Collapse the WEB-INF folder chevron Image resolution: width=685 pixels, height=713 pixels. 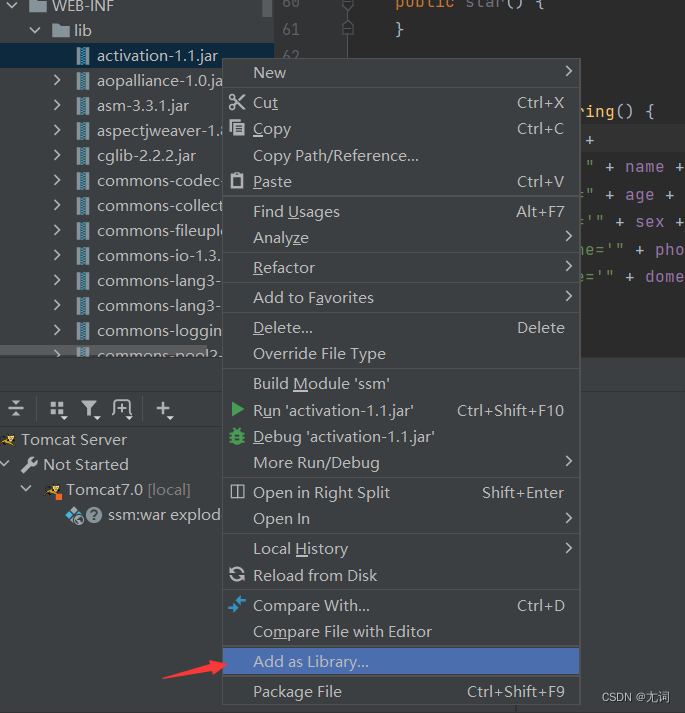pos(12,5)
